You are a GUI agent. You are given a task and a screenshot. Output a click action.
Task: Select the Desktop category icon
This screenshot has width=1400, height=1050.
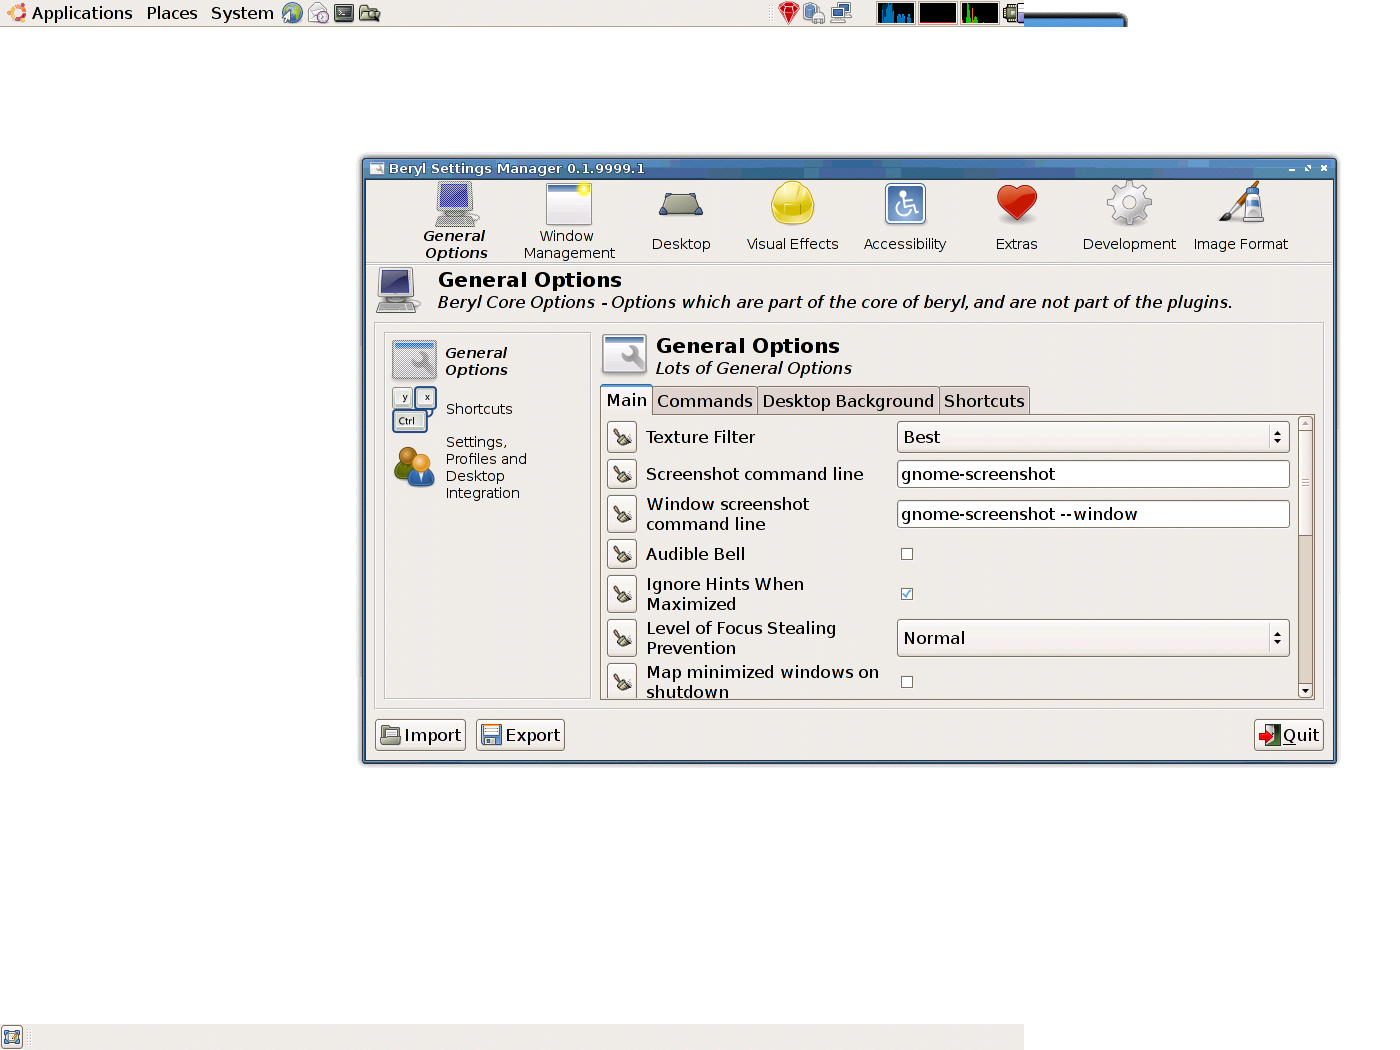coord(681,205)
